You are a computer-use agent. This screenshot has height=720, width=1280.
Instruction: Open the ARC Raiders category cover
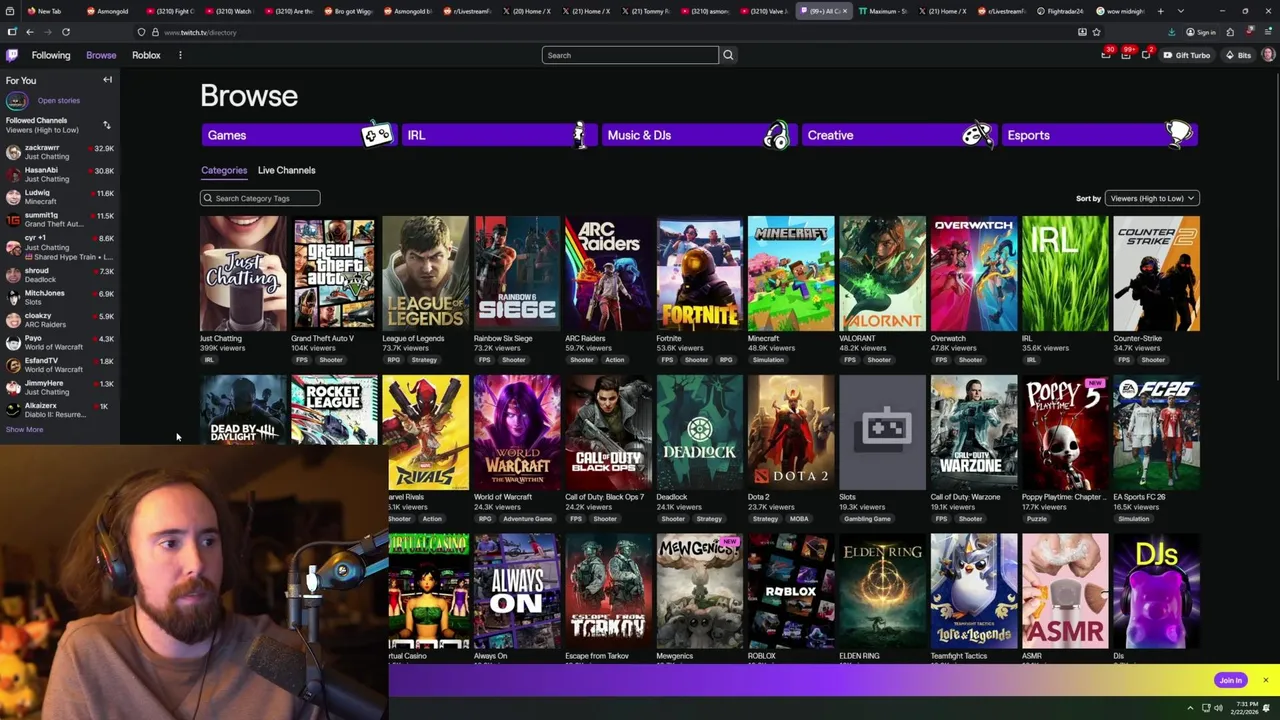pos(608,273)
